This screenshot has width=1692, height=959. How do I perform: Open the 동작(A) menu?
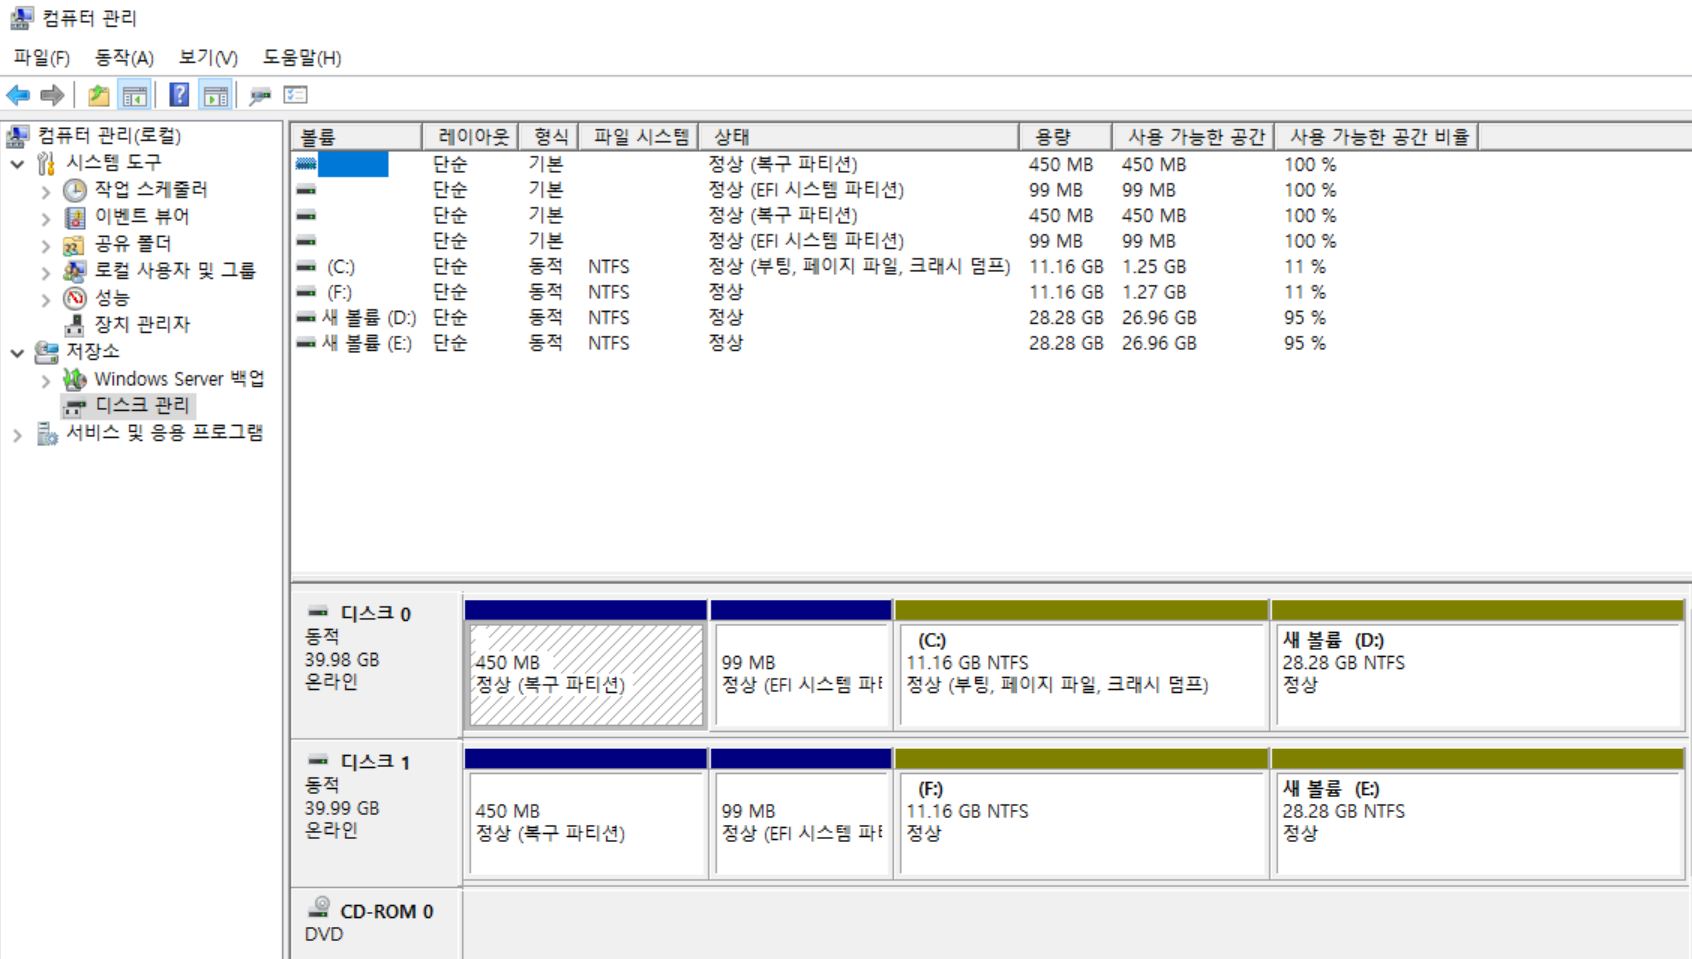tap(123, 58)
